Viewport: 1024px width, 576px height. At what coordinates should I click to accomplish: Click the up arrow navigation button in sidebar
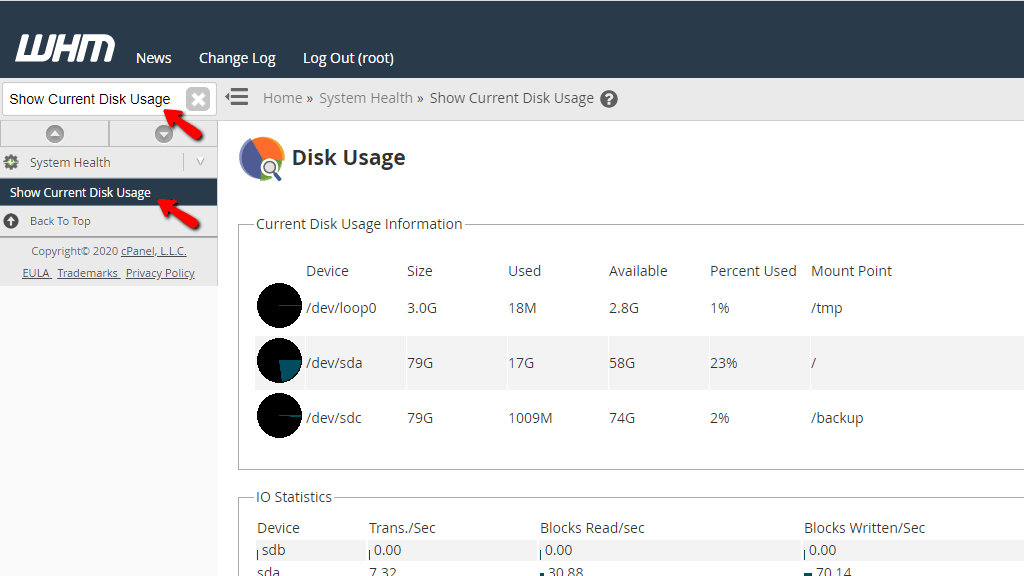click(55, 134)
